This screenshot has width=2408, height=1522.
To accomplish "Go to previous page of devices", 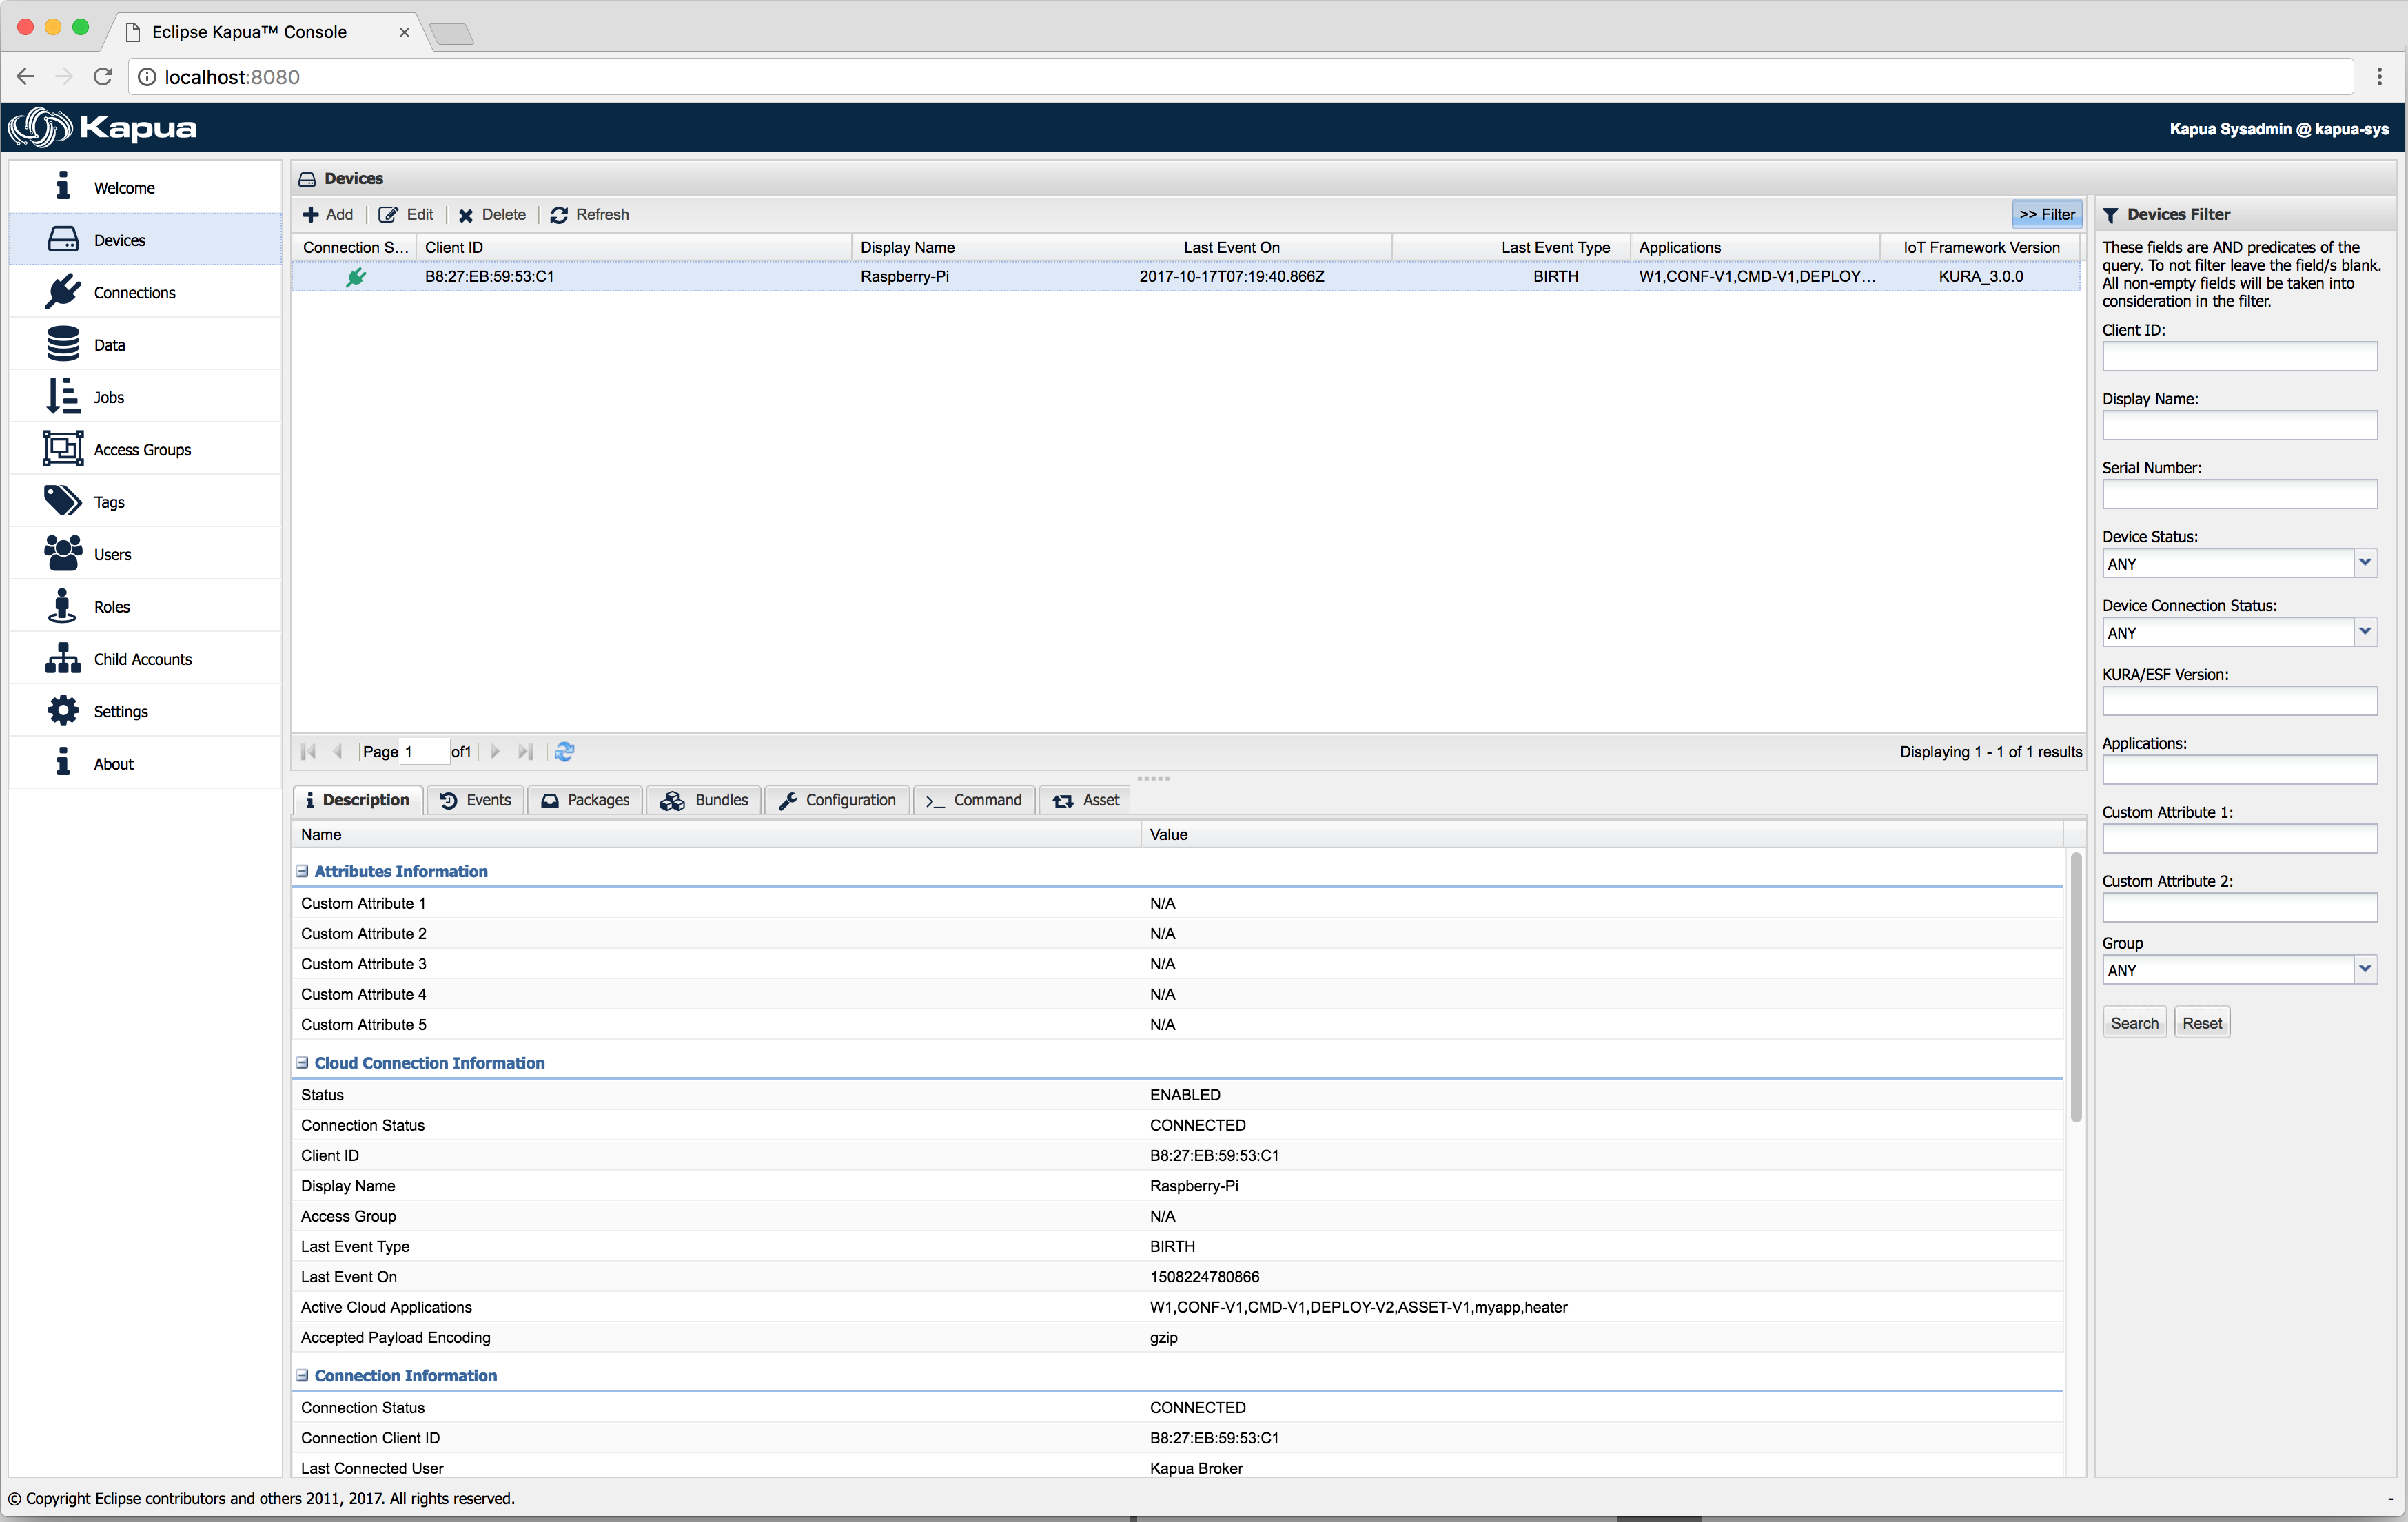I will [x=338, y=752].
